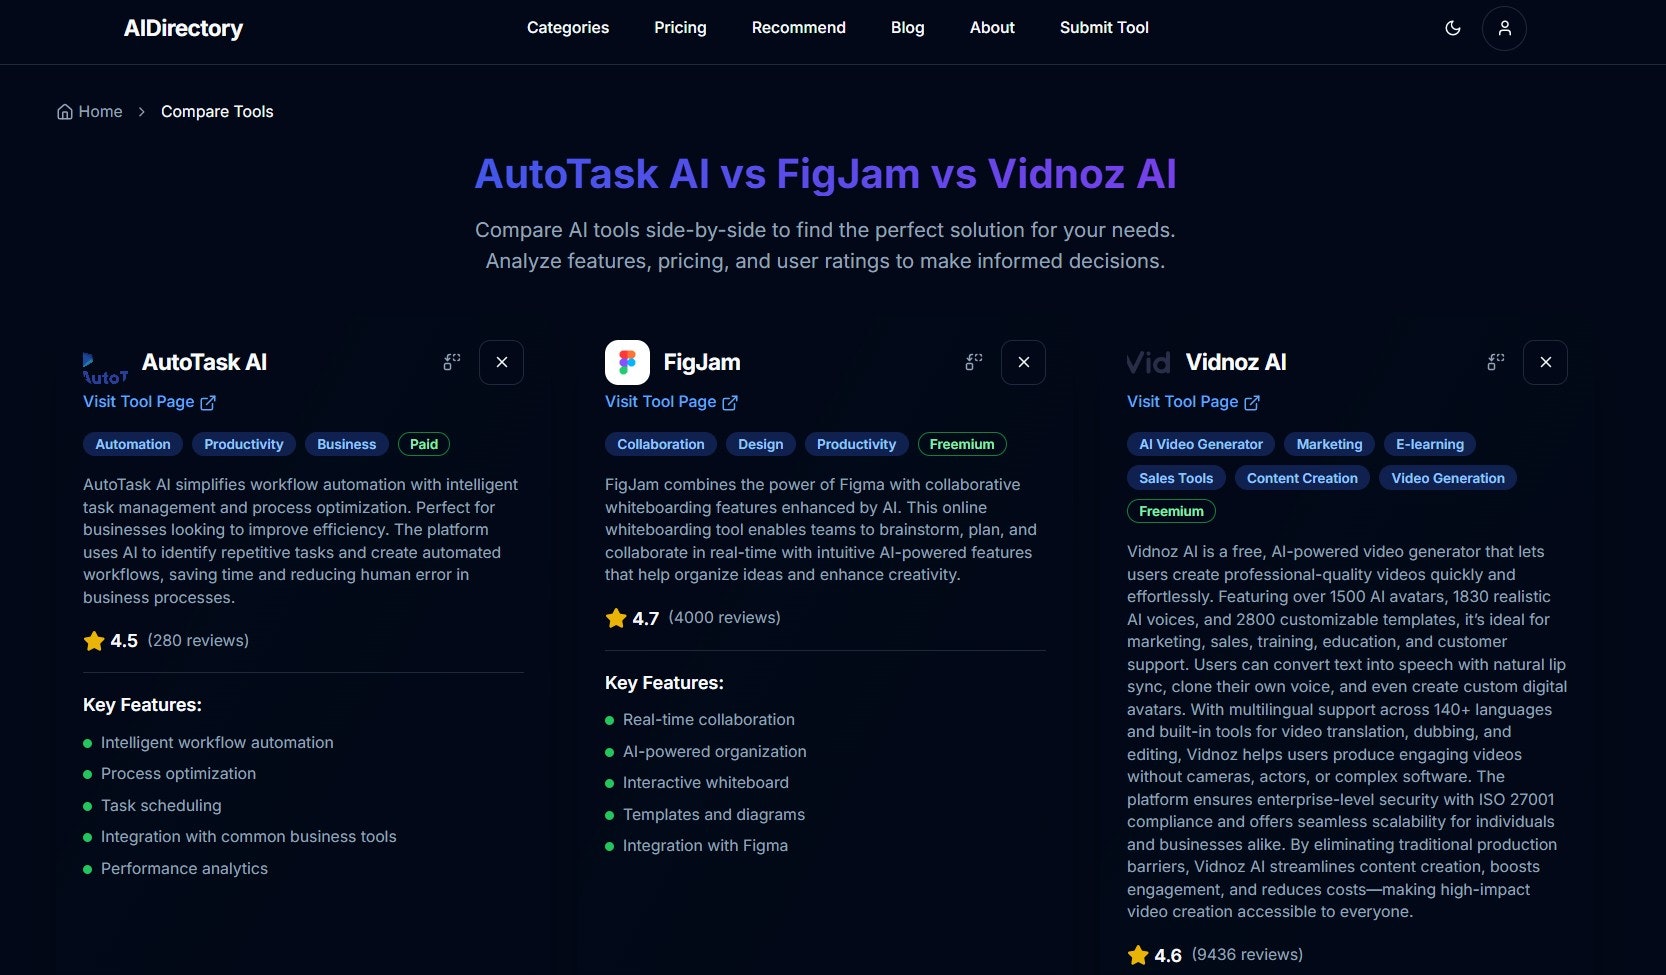The image size is (1666, 975).
Task: Click the Paid pricing badge
Action: 424,444
